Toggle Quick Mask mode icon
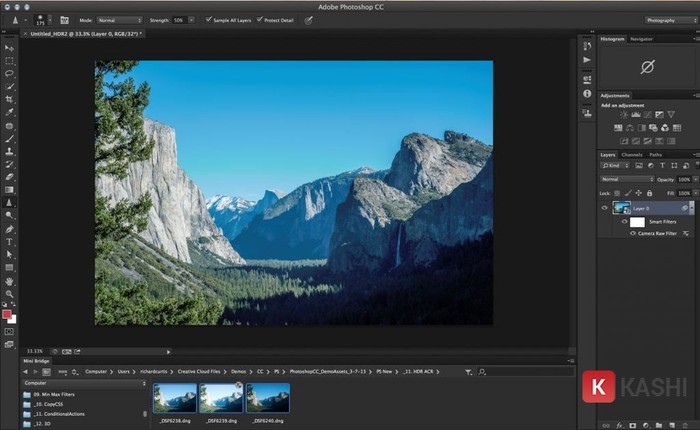700x430 pixels. click(x=9, y=332)
